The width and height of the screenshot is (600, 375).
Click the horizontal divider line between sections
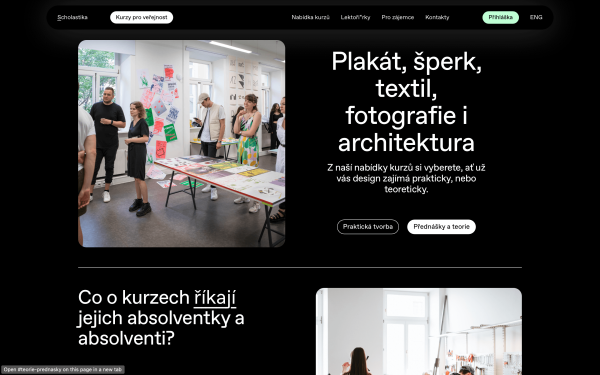tap(300, 267)
